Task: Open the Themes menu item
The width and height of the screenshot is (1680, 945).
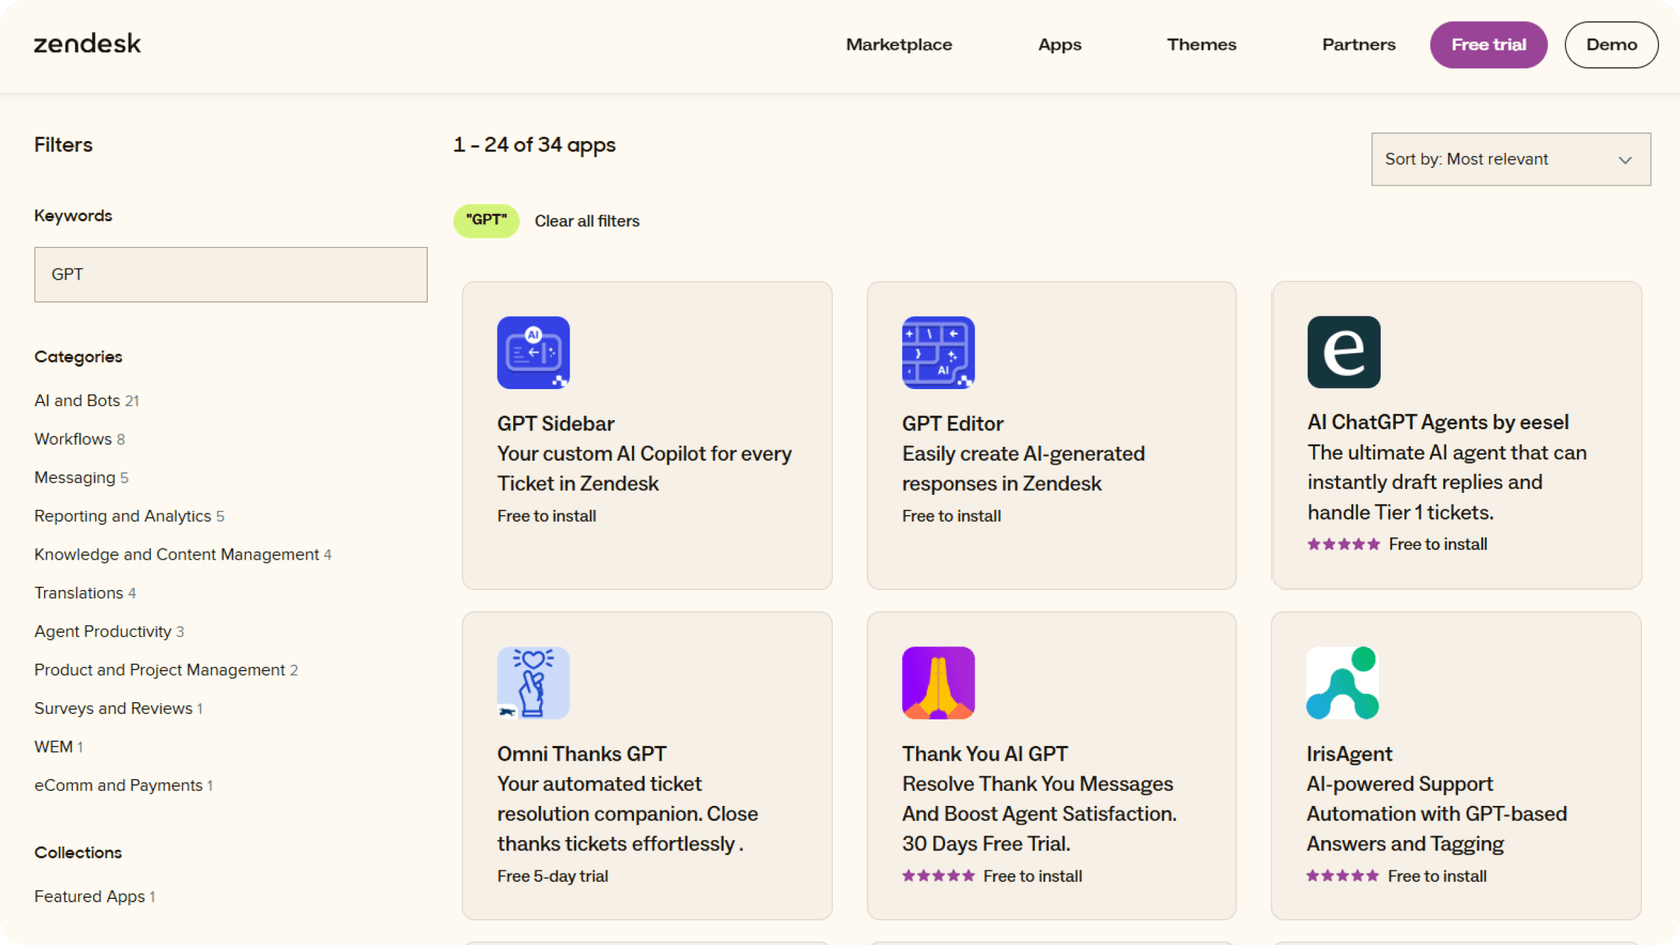Action: (x=1201, y=45)
